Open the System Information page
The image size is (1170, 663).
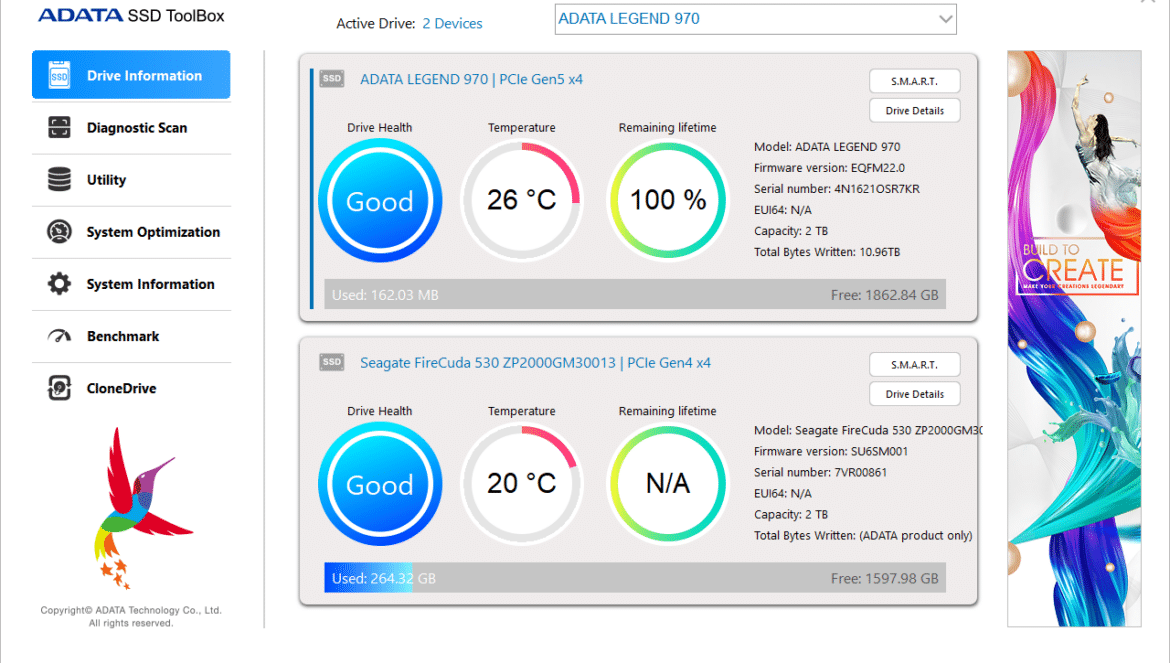tap(131, 284)
